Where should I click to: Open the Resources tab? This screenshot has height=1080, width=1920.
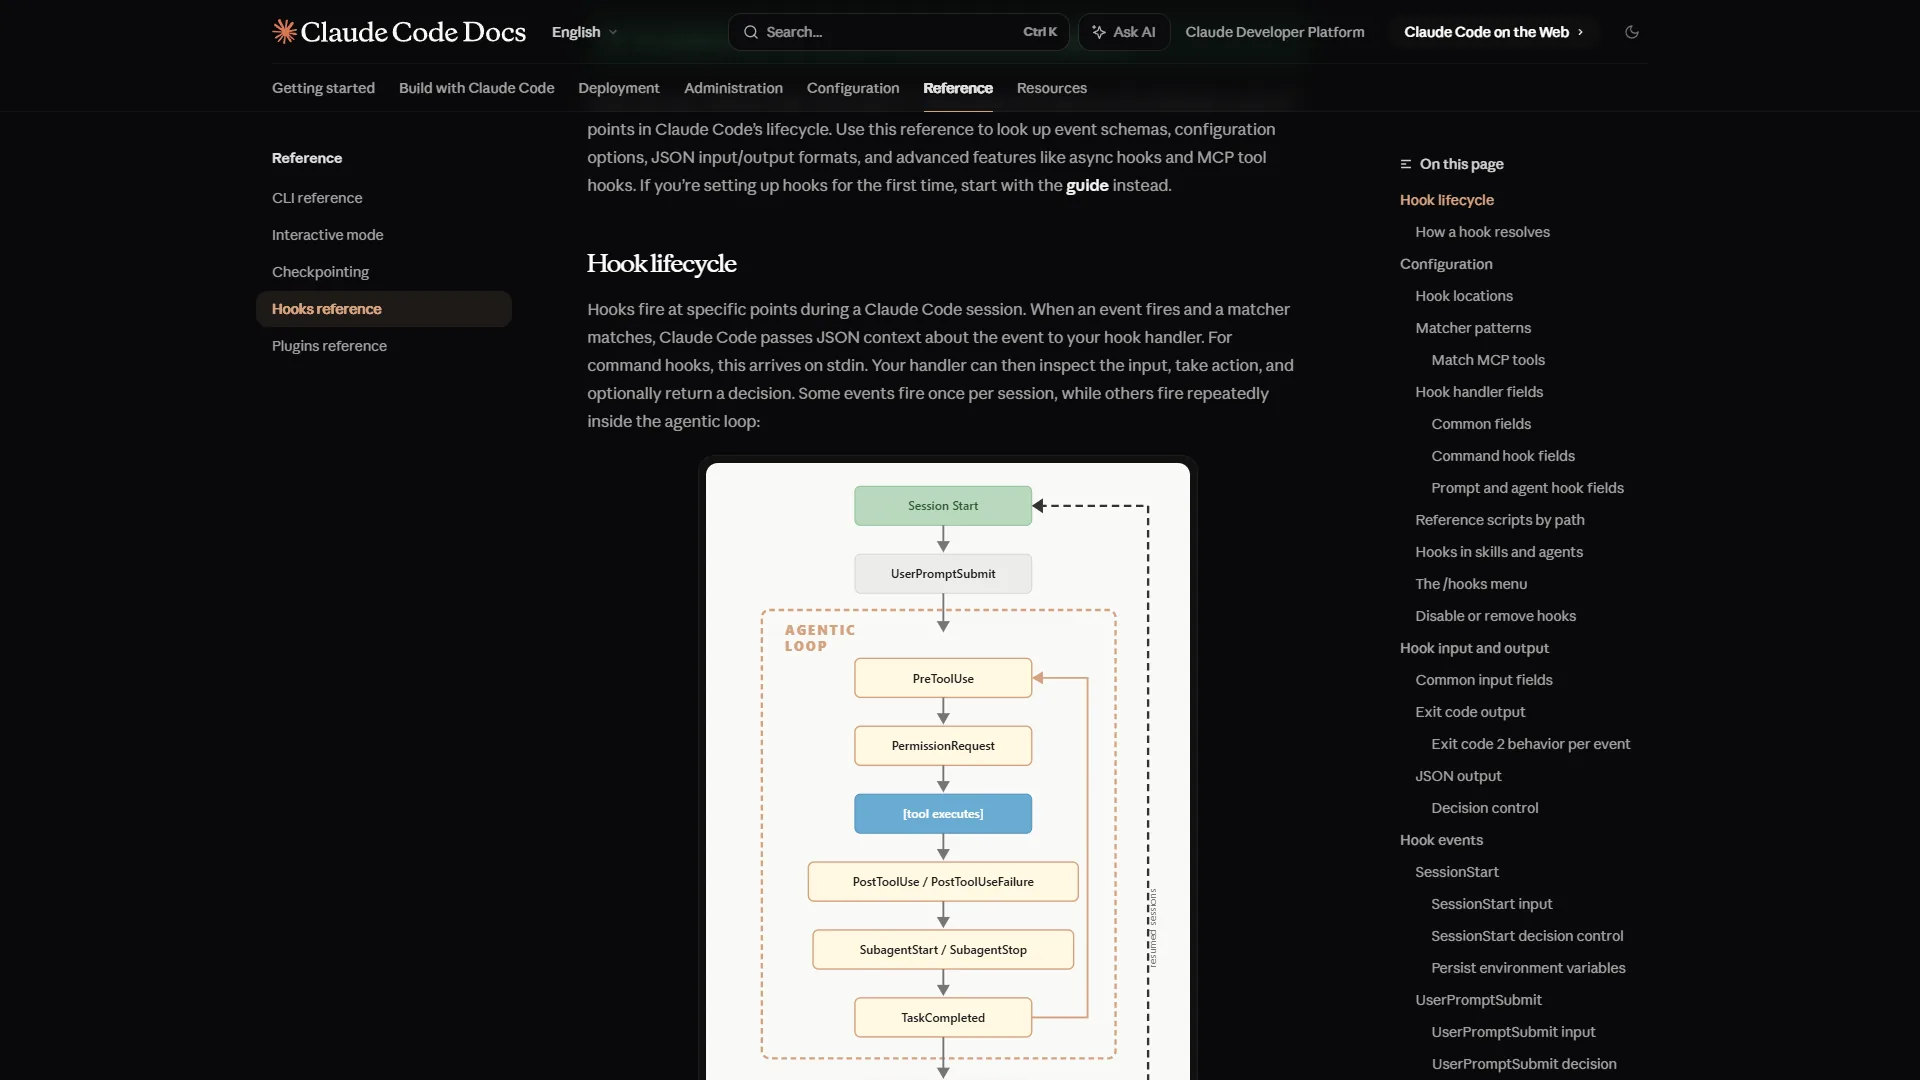(1051, 88)
